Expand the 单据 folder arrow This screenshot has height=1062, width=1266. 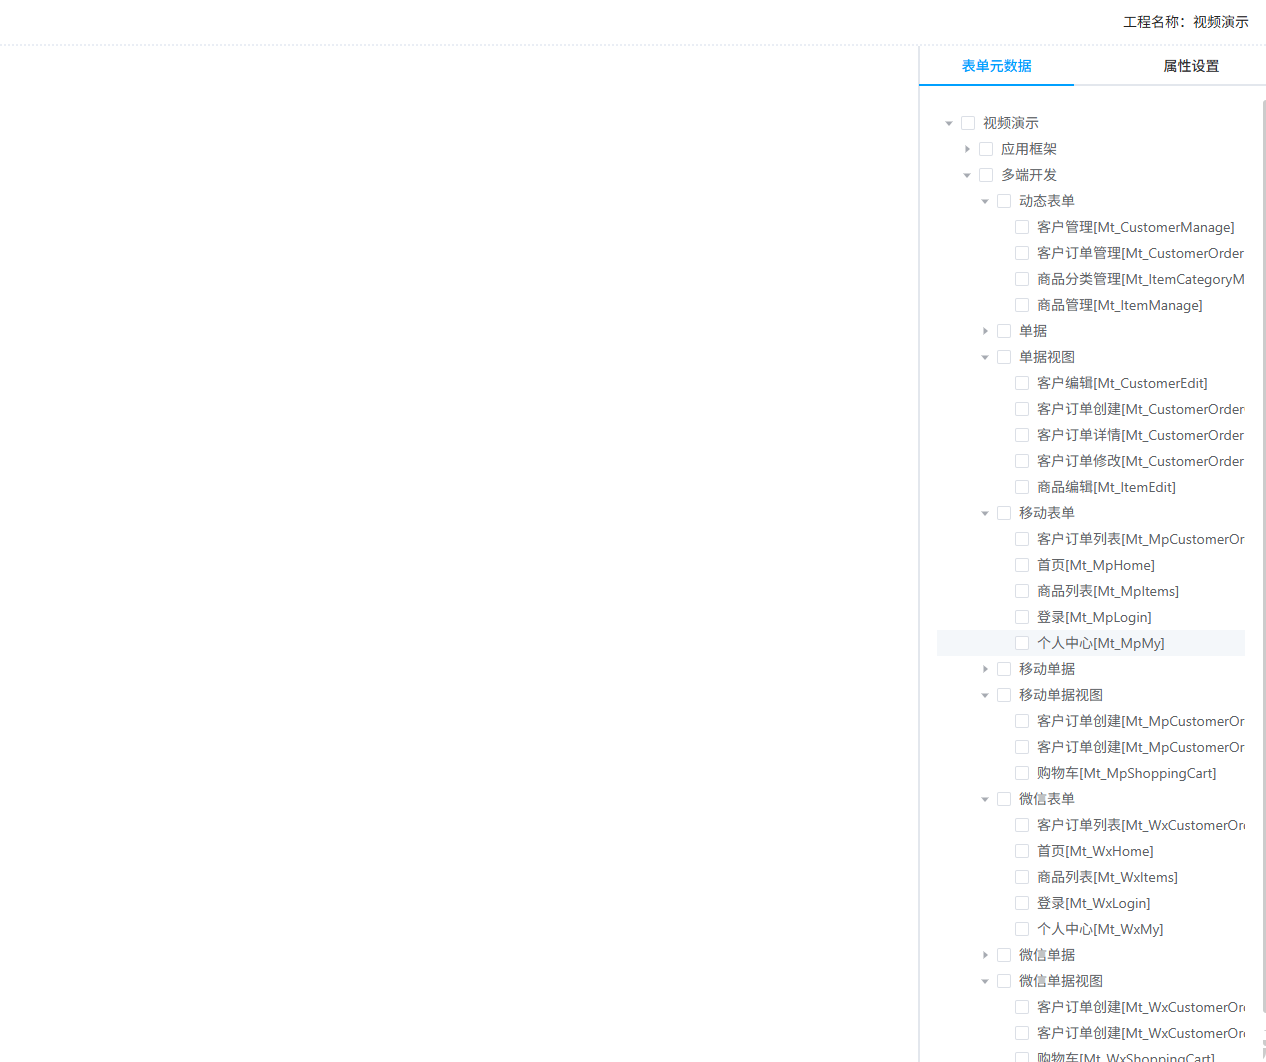point(985,331)
